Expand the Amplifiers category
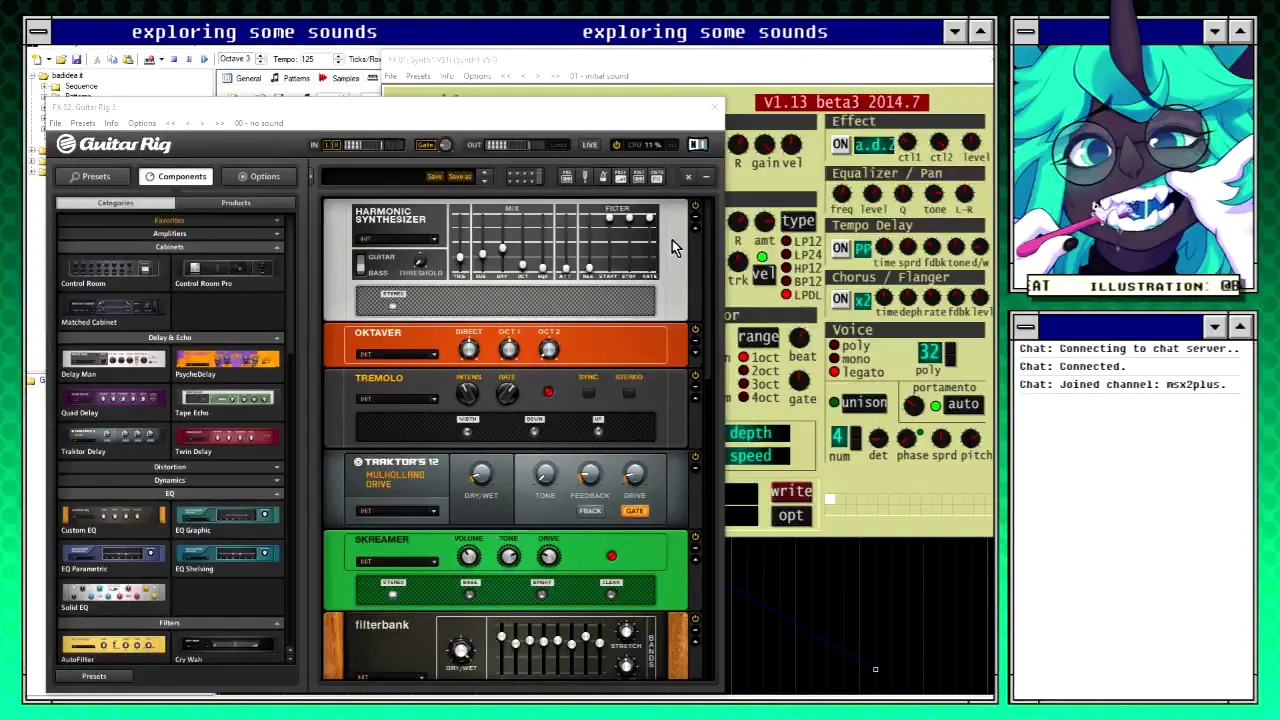Viewport: 1280px width, 720px height. [169, 234]
